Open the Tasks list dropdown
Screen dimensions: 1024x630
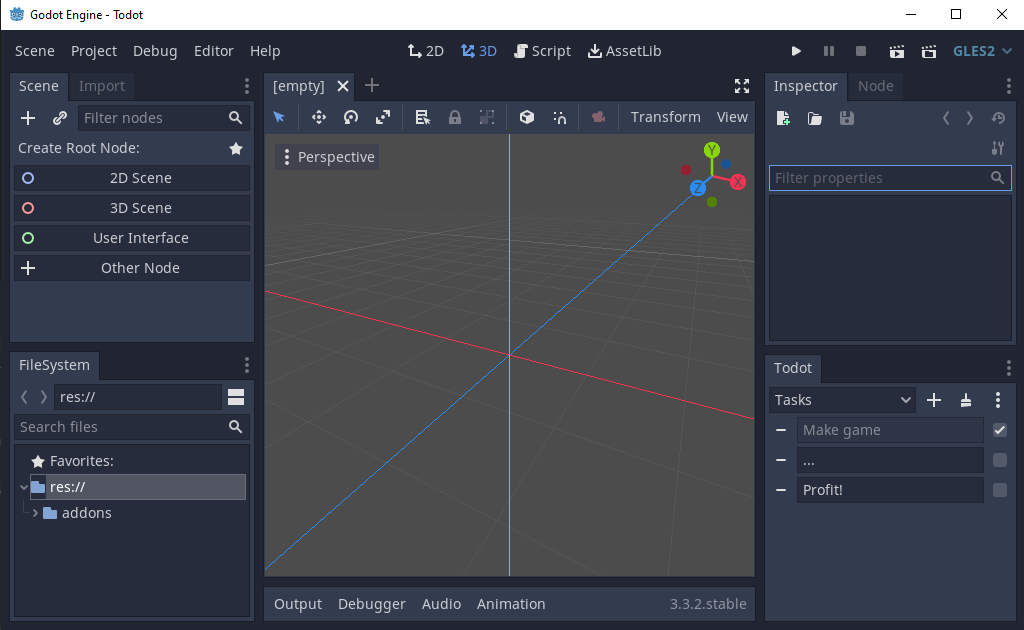[x=842, y=400]
